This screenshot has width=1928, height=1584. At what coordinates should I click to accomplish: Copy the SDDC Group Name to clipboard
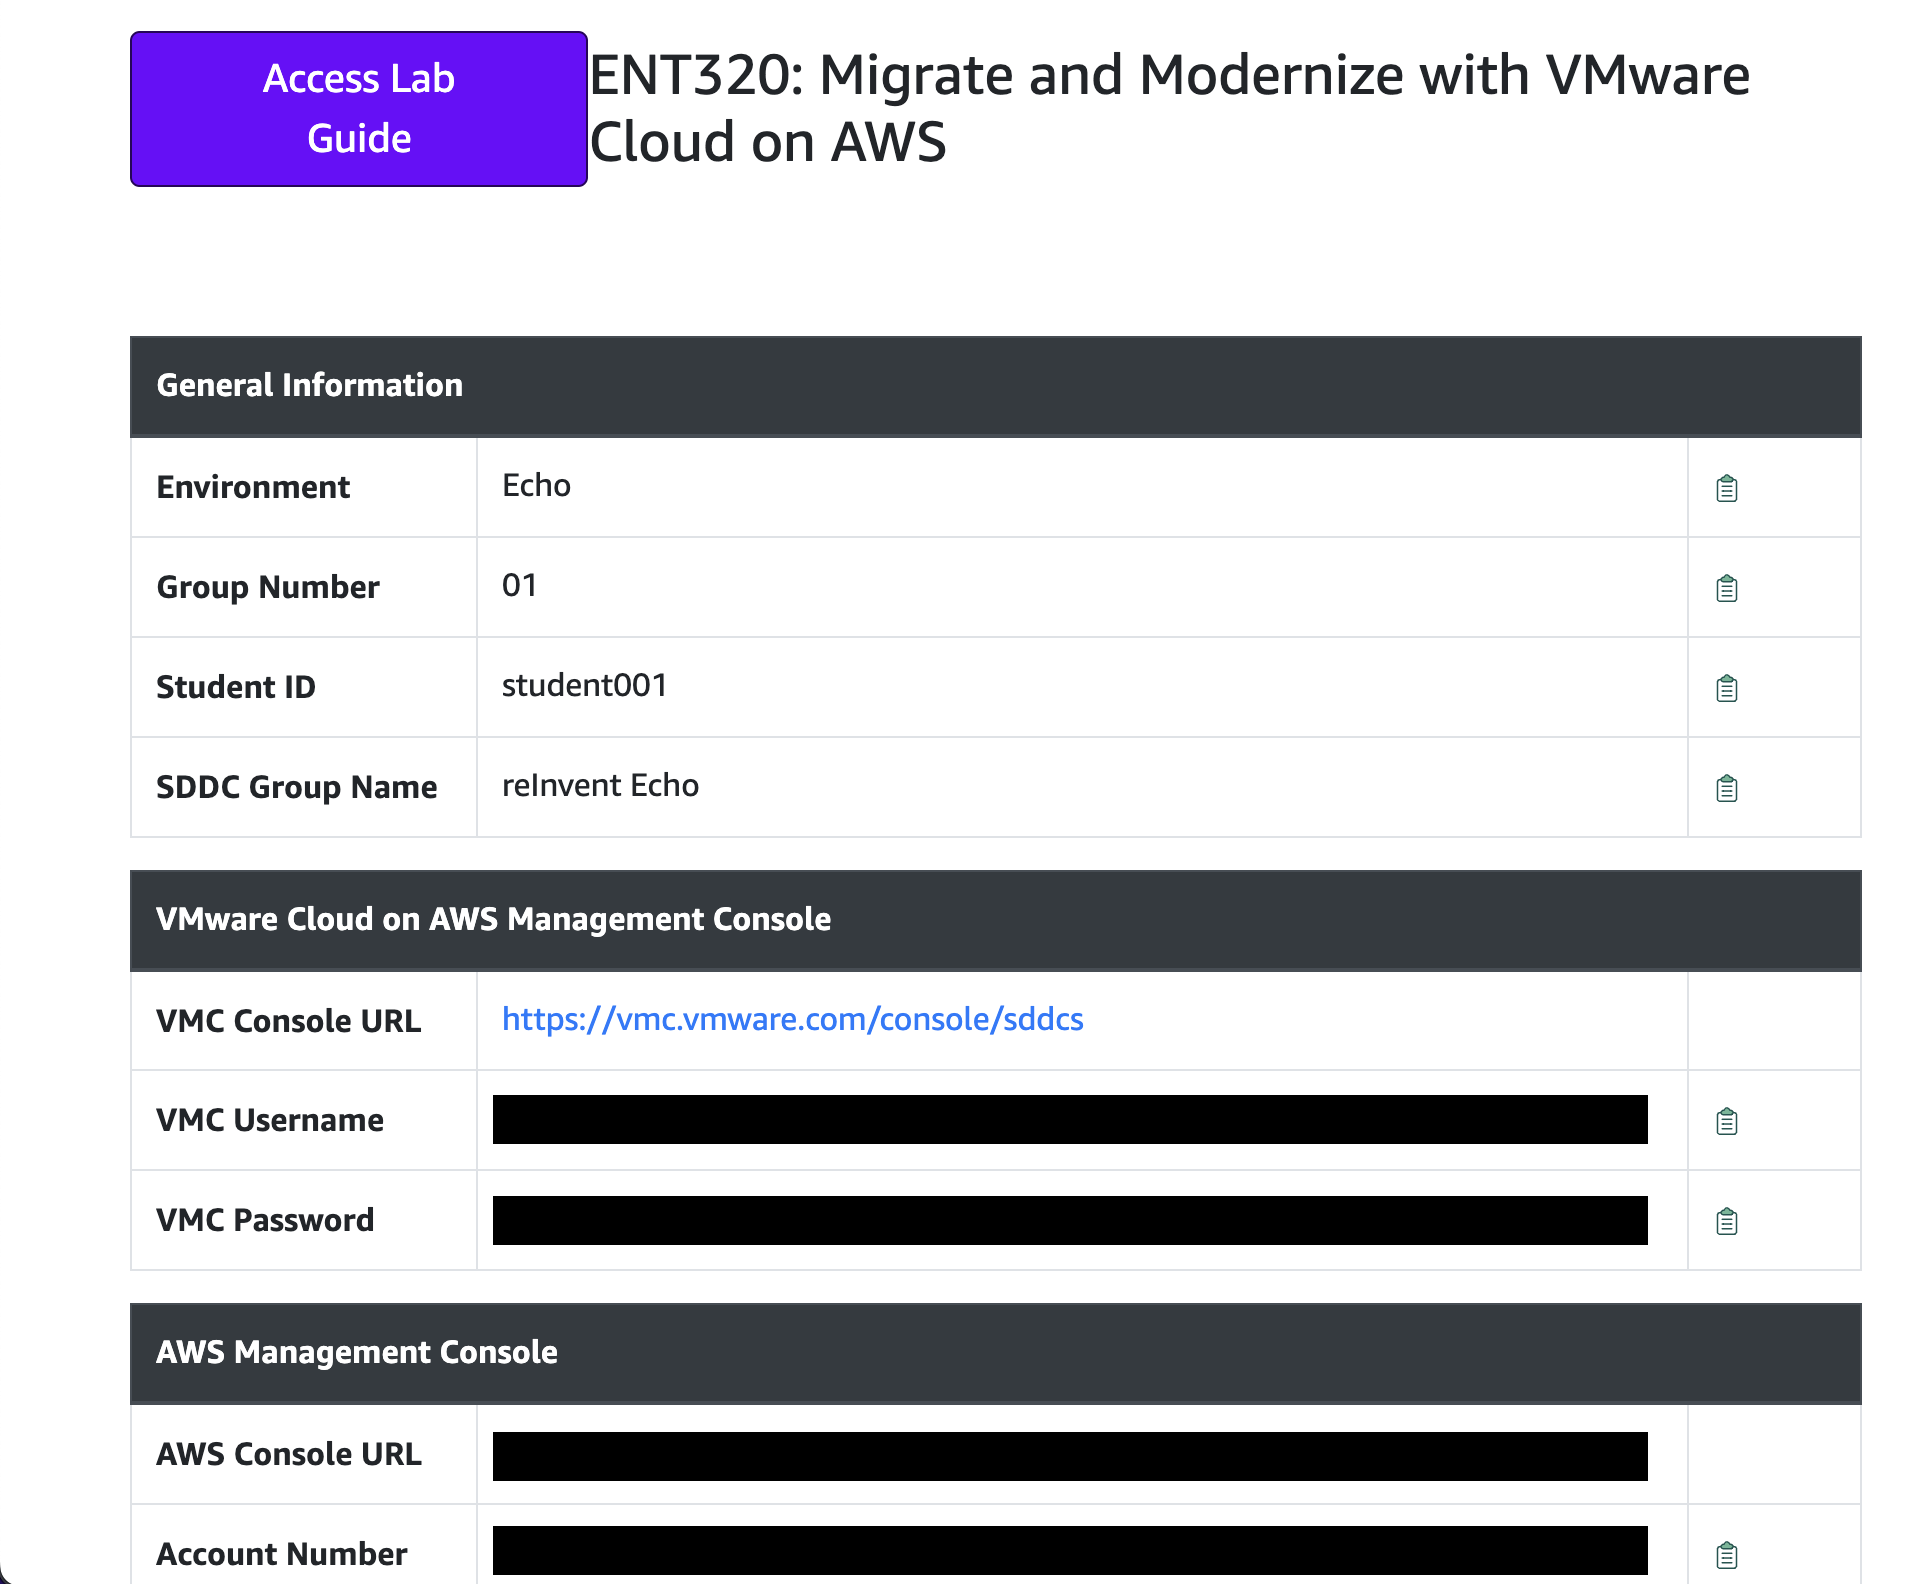pos(1725,788)
